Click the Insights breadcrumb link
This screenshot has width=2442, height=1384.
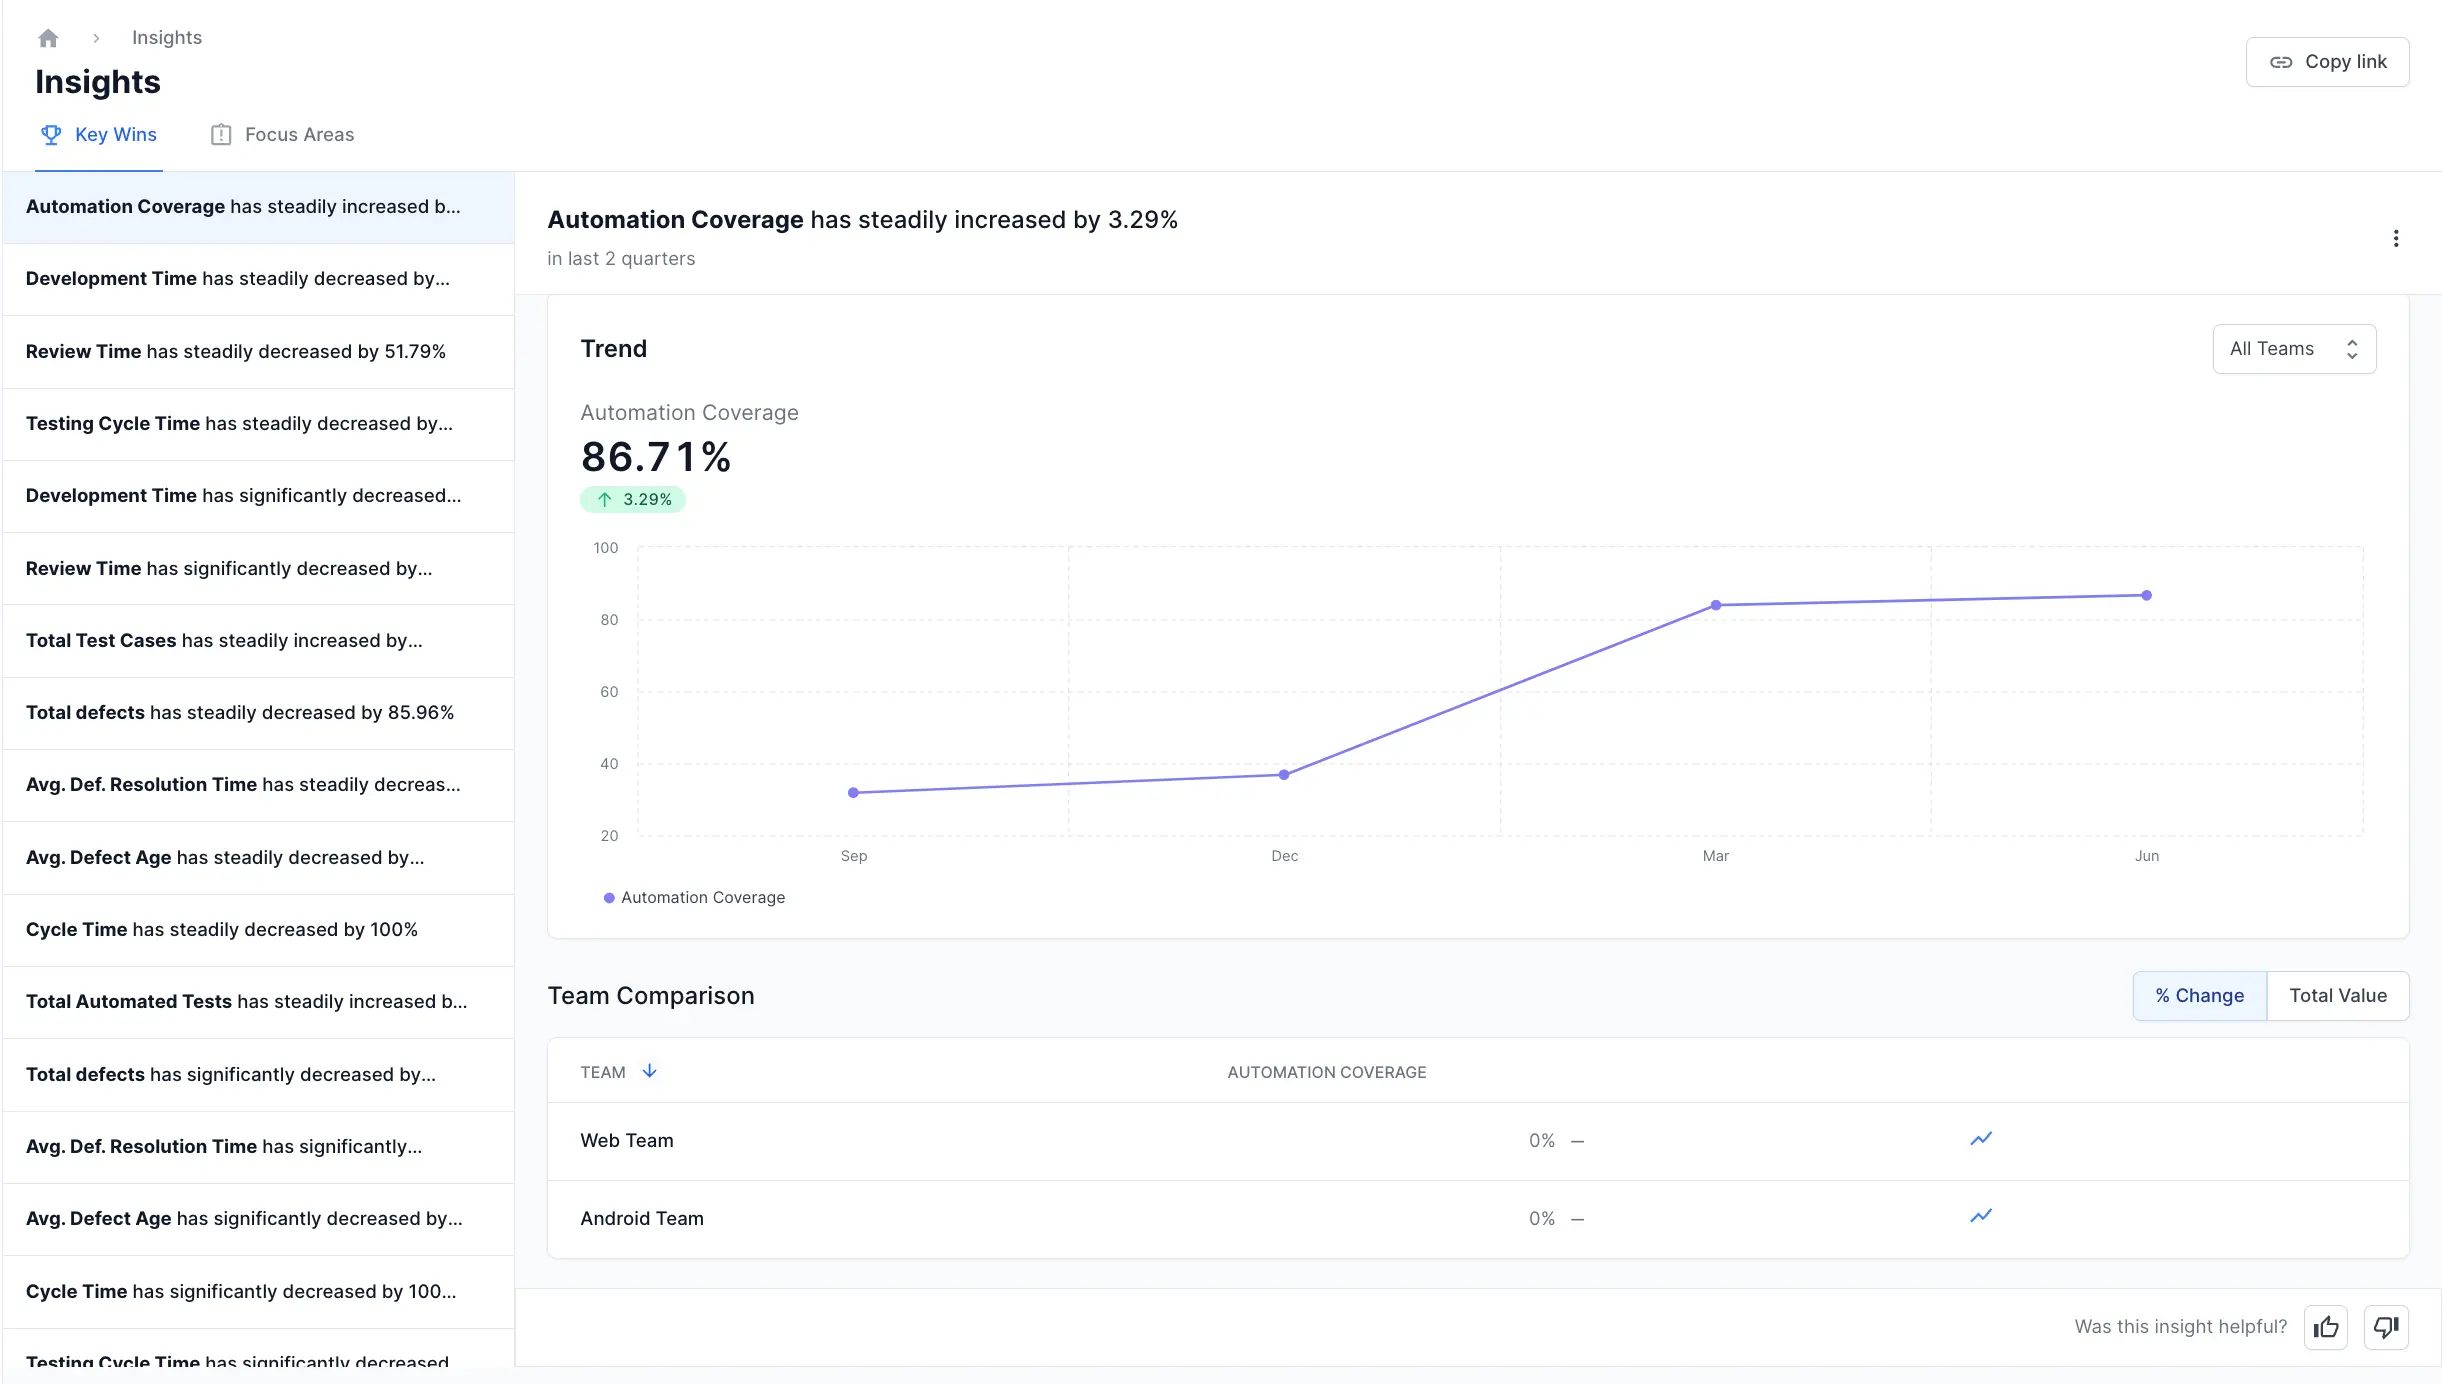pos(166,38)
